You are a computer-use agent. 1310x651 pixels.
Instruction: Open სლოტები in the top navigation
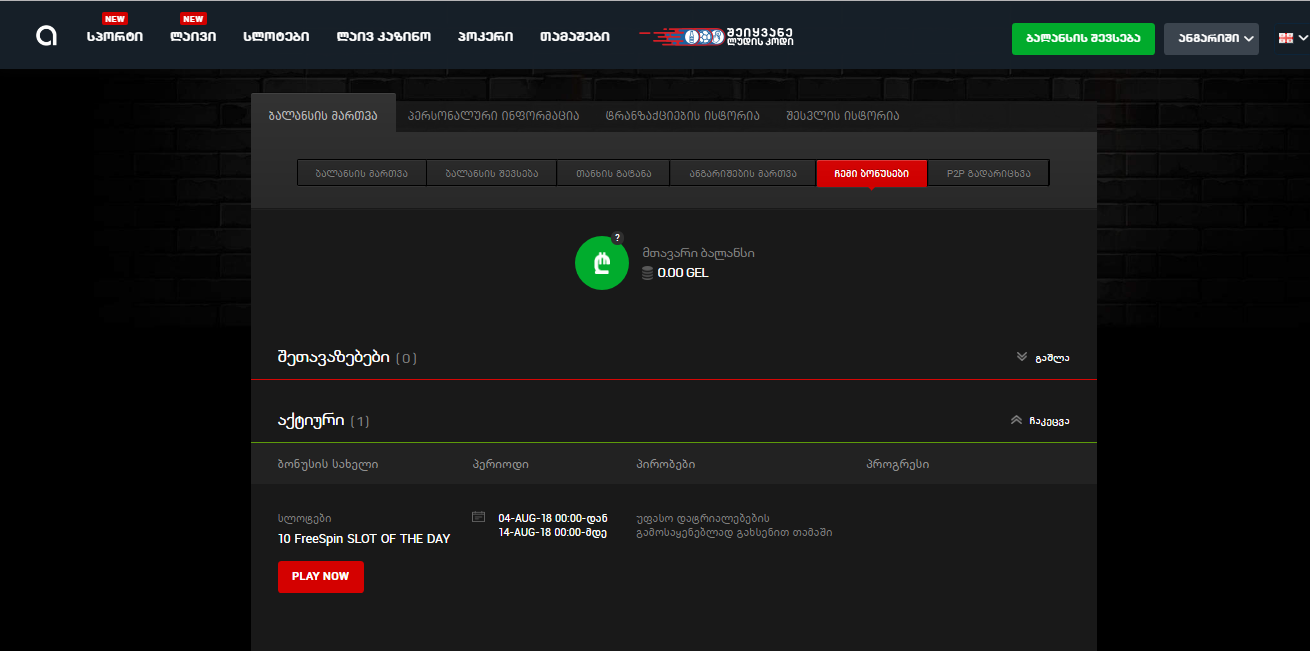[276, 37]
